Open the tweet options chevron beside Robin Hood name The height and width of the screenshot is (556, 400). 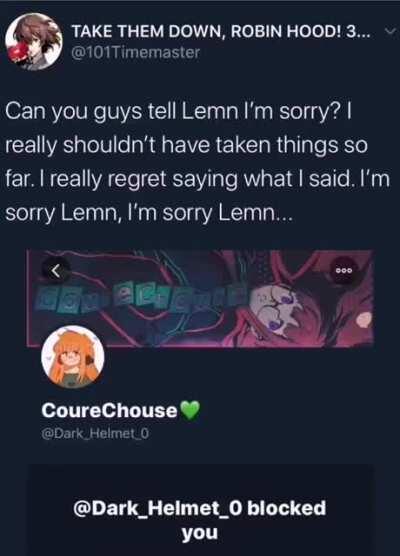[x=390, y=32]
